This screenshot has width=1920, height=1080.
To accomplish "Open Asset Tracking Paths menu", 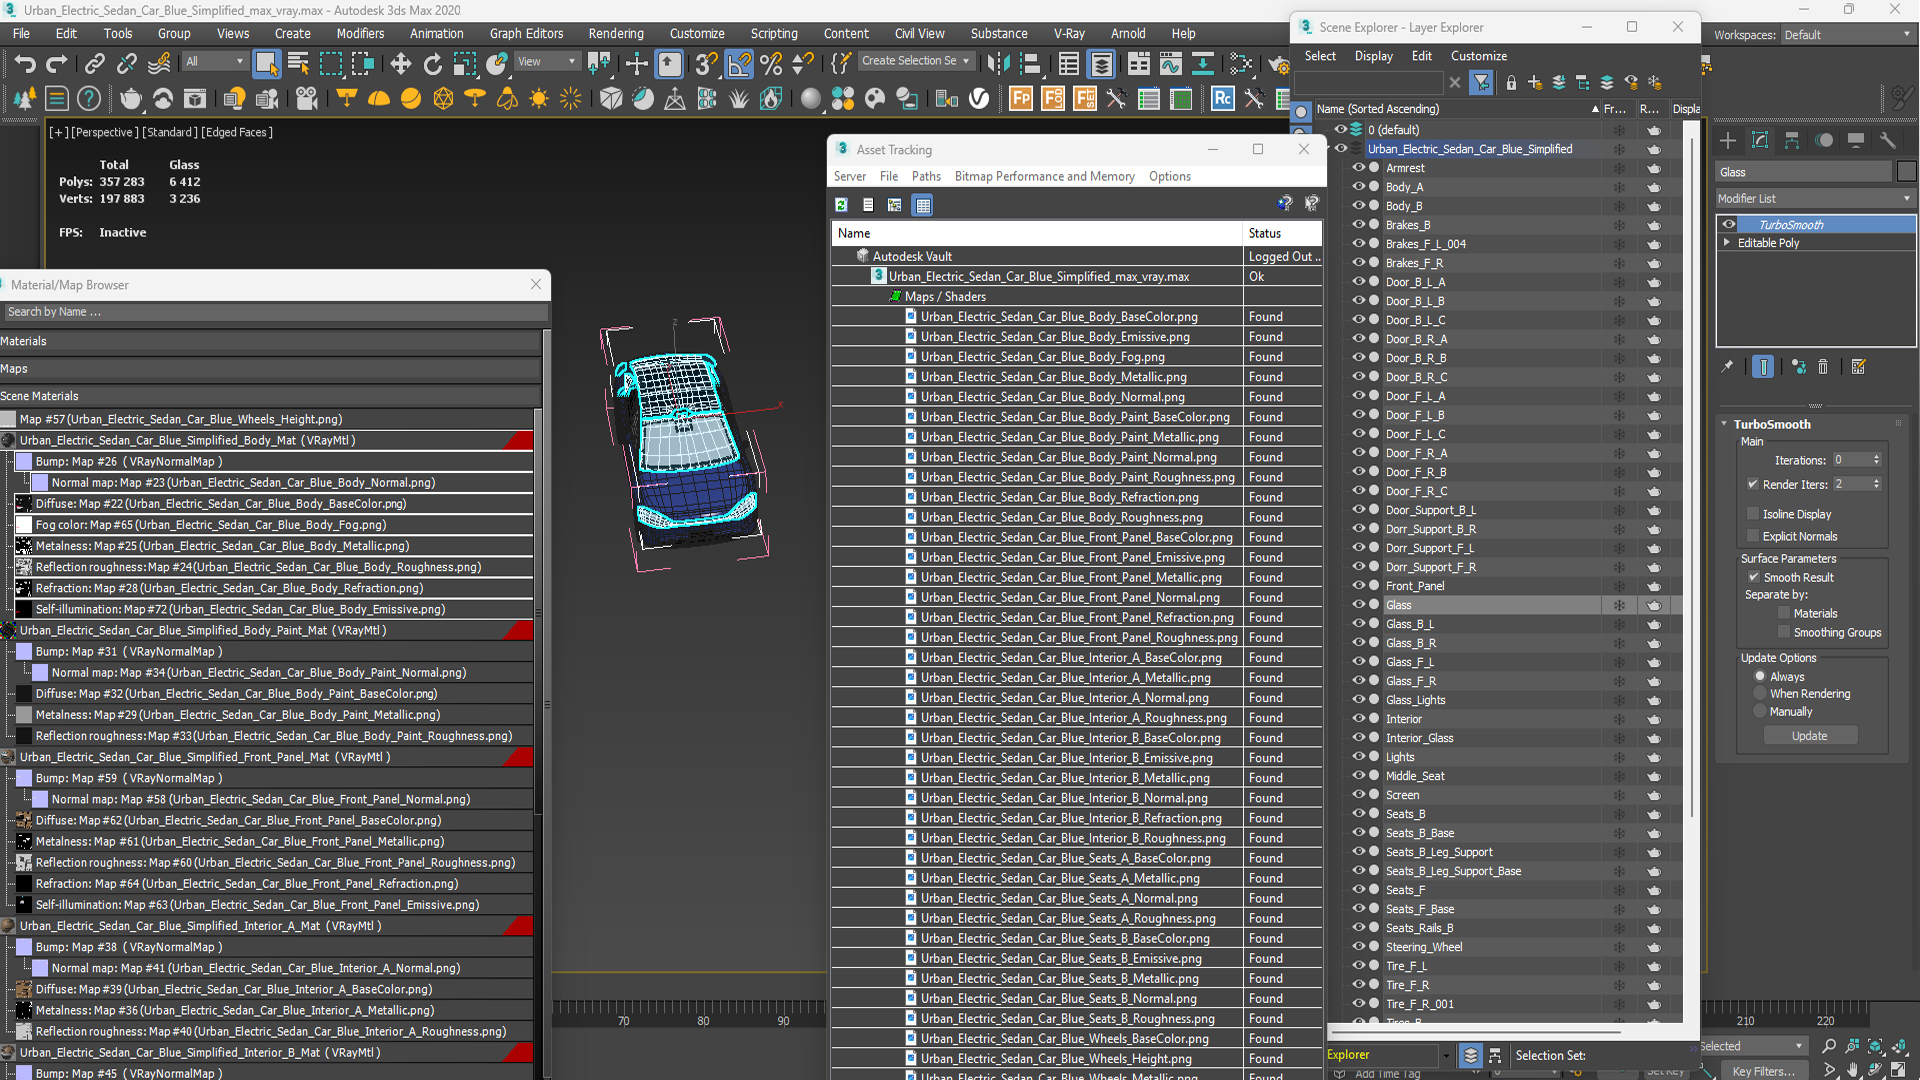I will pos(926,176).
